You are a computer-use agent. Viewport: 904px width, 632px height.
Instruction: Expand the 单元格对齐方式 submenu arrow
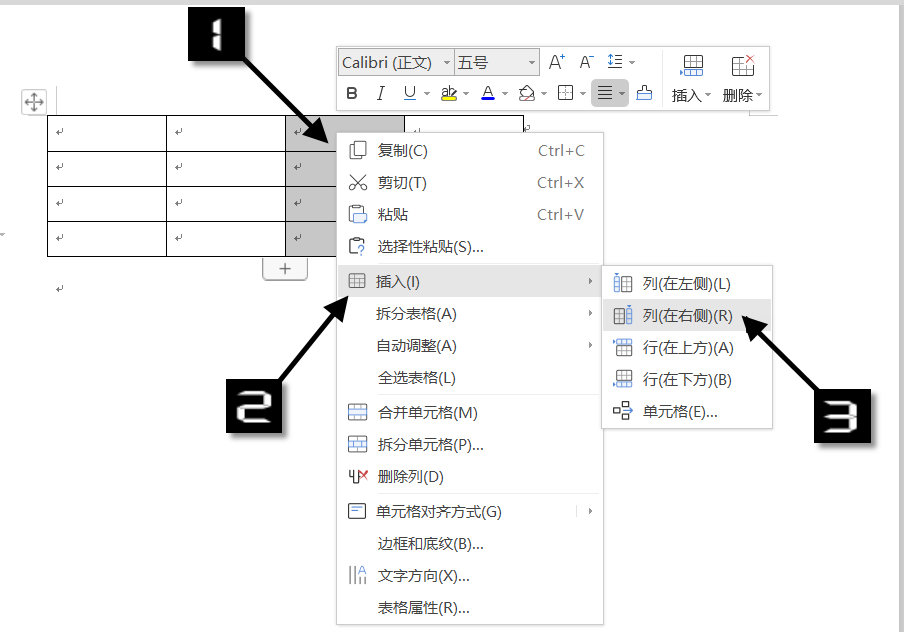point(590,511)
